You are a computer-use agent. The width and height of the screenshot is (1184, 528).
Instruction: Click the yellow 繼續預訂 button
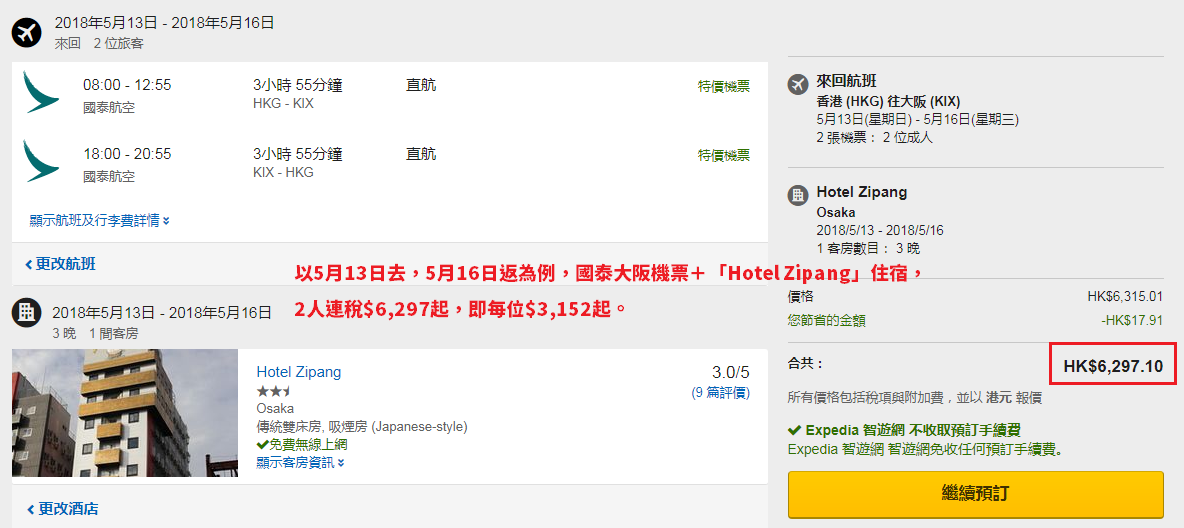976,494
